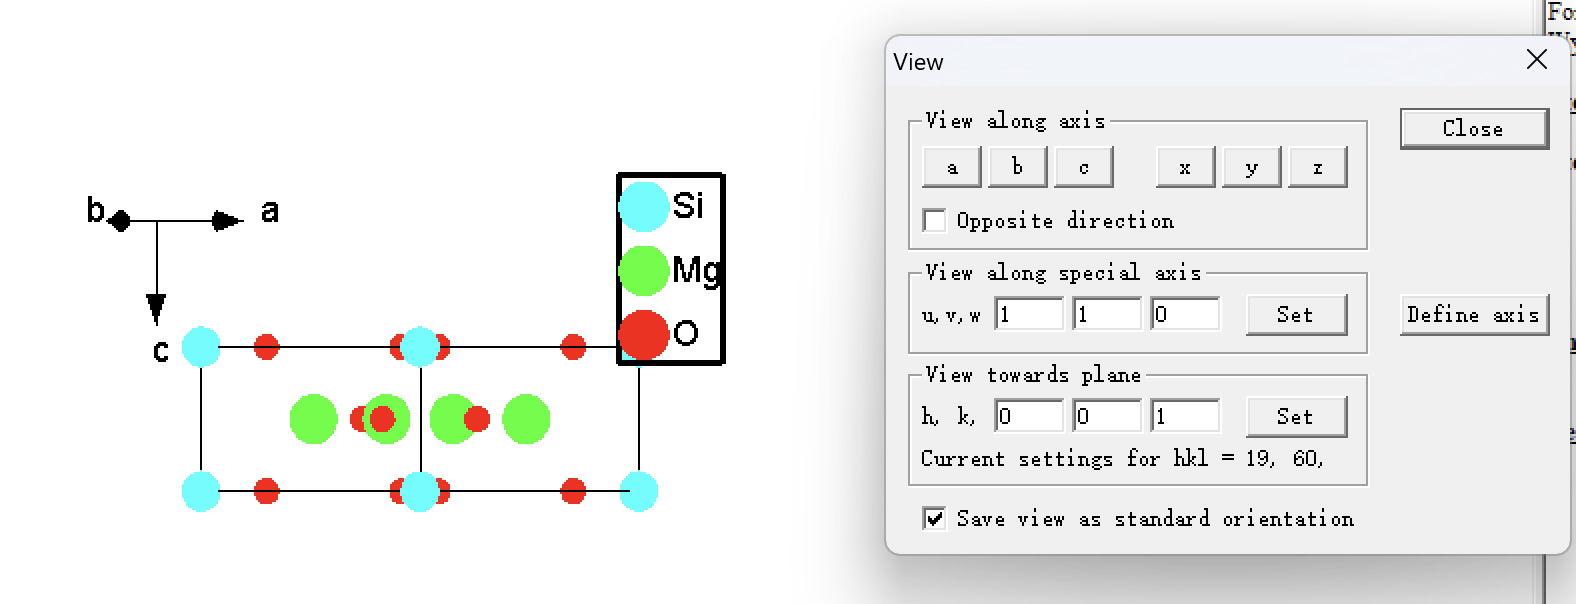View along the y axis button

click(x=1251, y=167)
